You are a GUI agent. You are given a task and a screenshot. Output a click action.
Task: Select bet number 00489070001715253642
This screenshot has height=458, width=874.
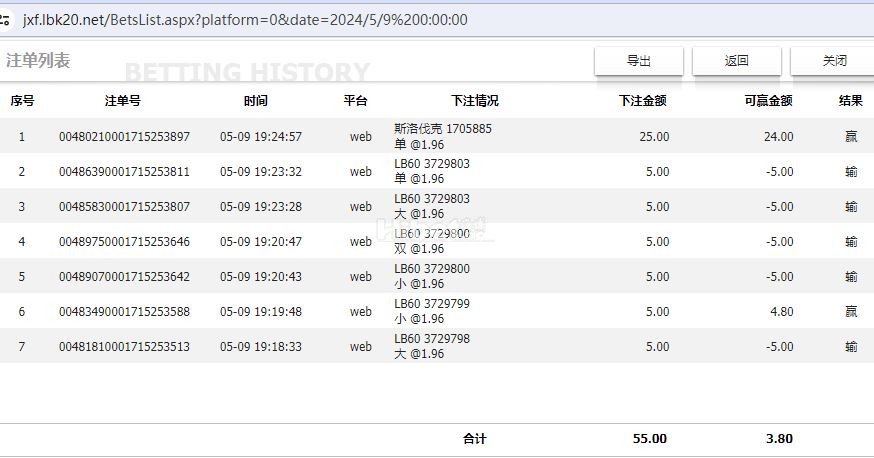[124, 277]
